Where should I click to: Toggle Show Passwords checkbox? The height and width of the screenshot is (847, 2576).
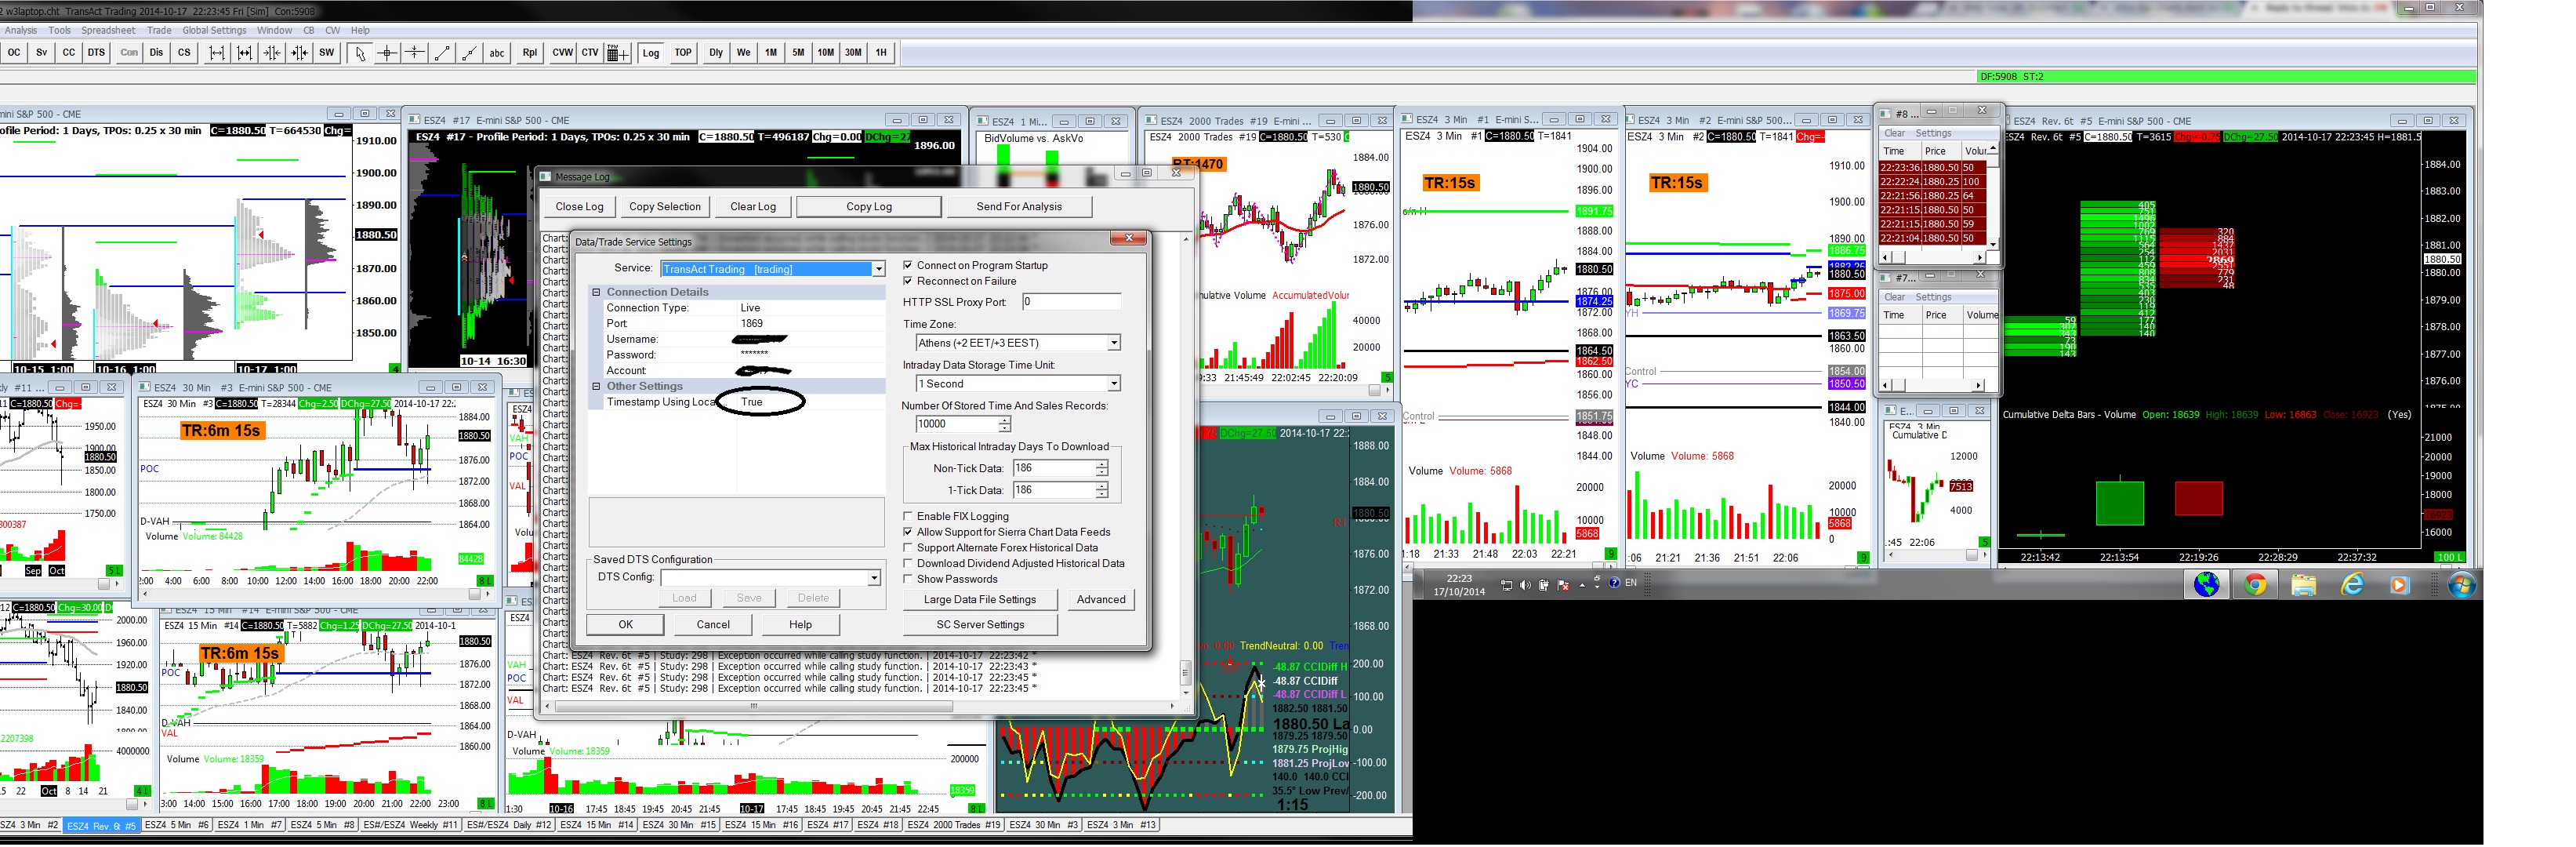pyautogui.click(x=908, y=579)
